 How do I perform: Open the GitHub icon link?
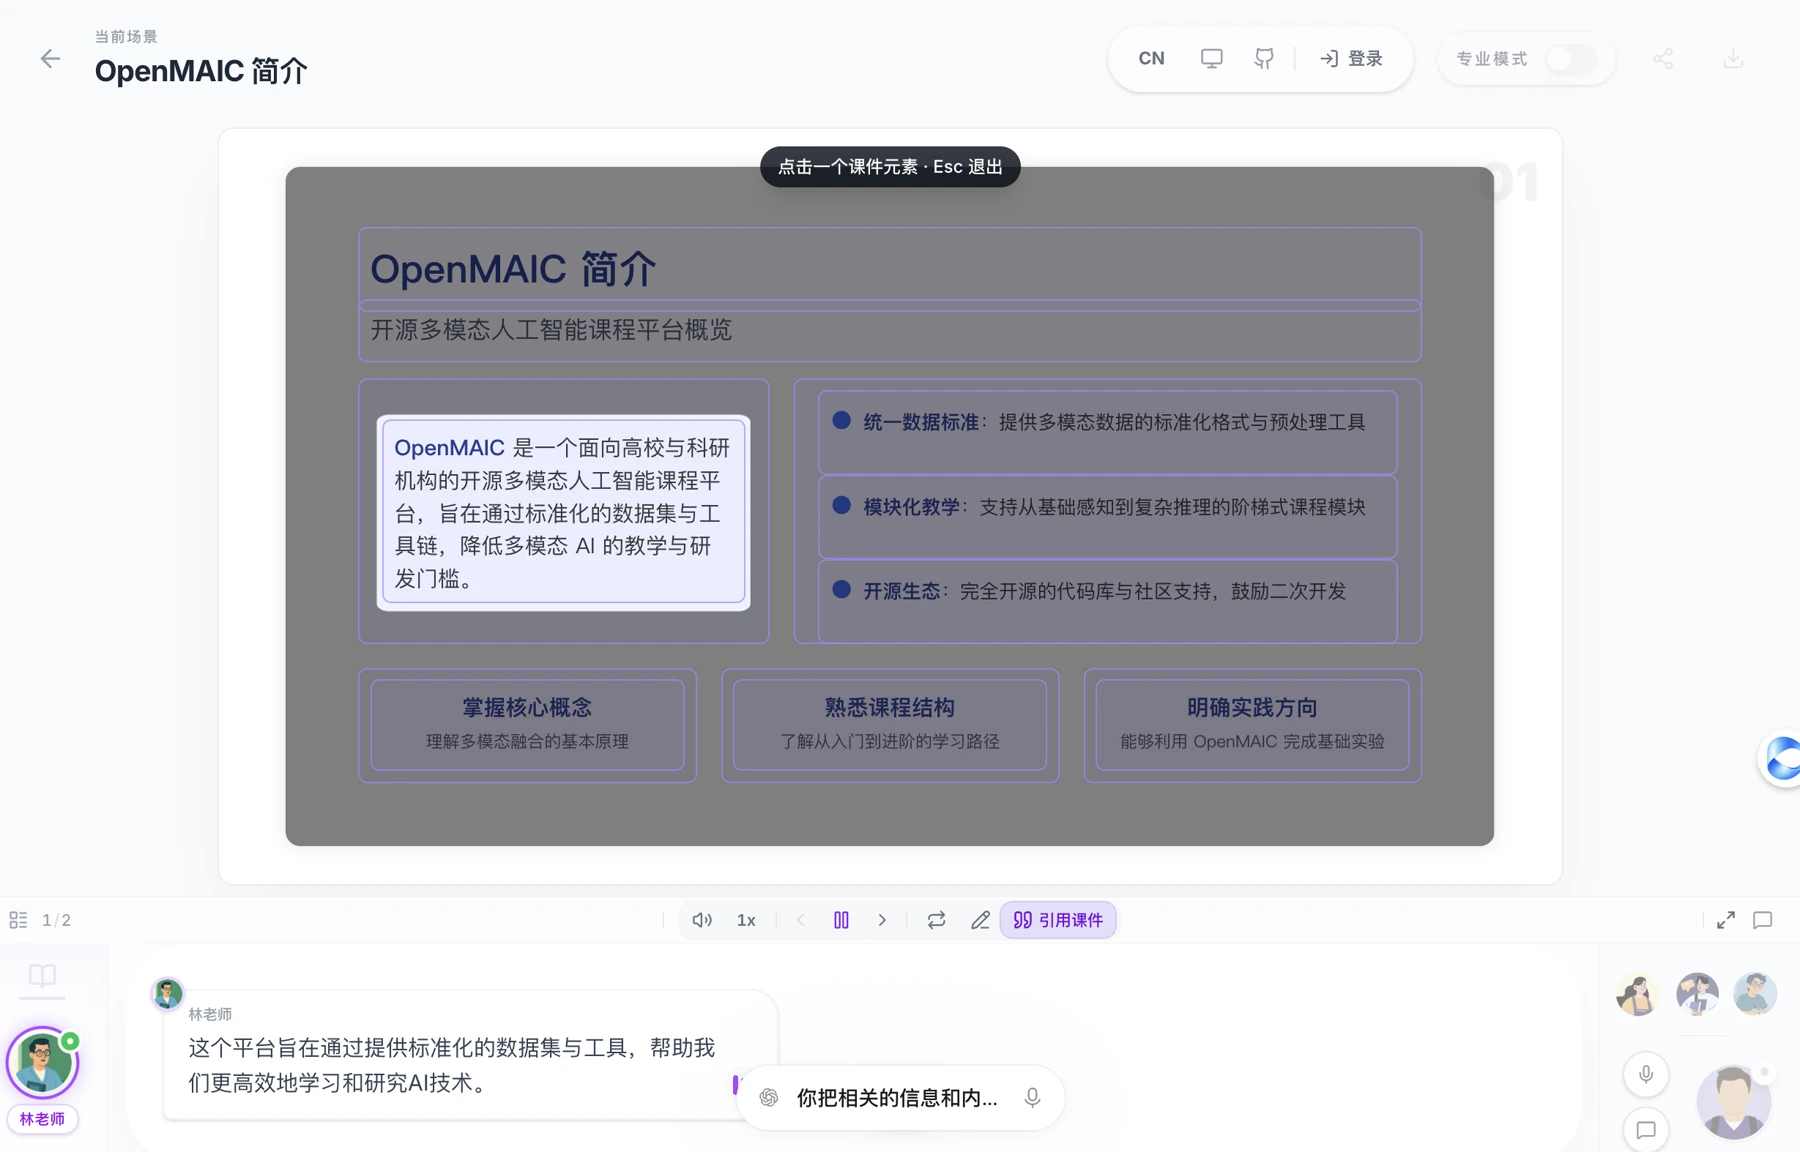pyautogui.click(x=1264, y=59)
